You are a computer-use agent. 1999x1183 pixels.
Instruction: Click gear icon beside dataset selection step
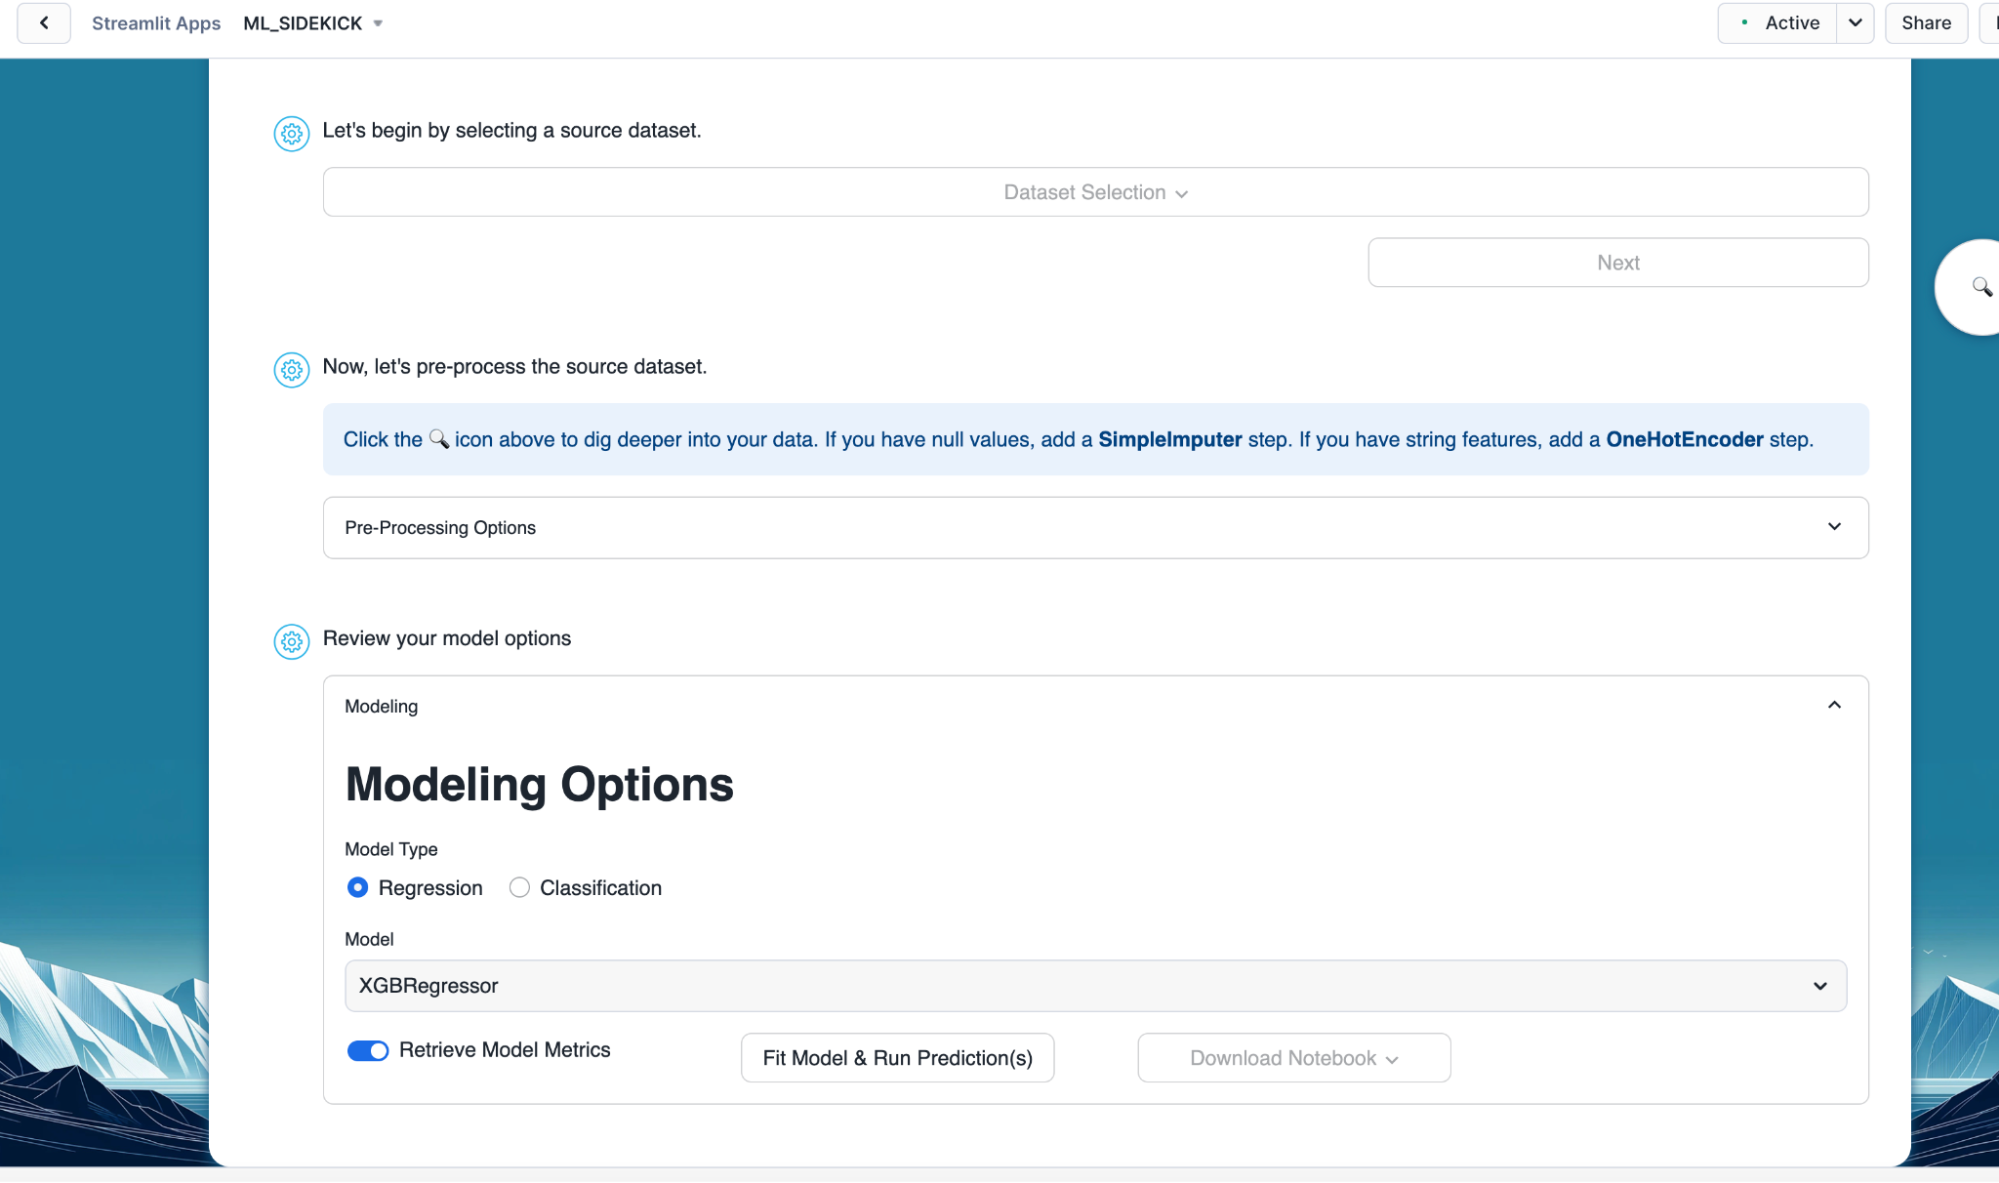(291, 133)
